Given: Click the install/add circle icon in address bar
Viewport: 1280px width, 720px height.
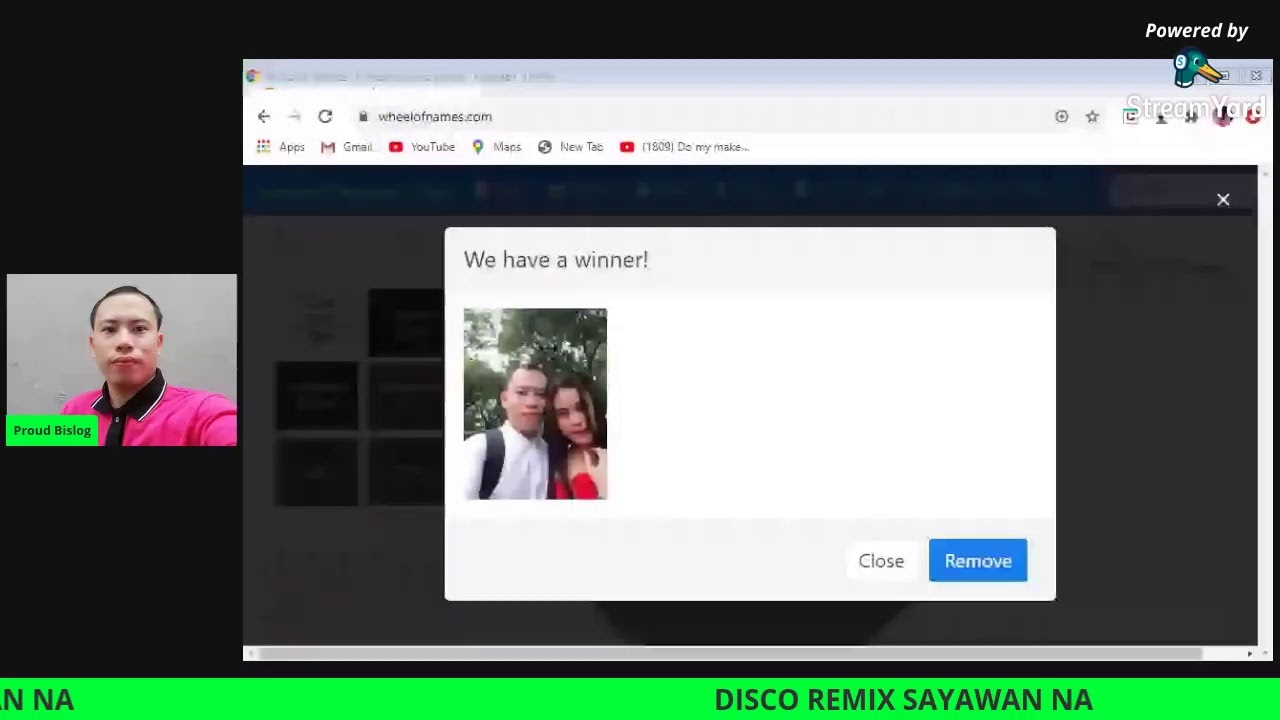Looking at the screenshot, I should (x=1061, y=117).
